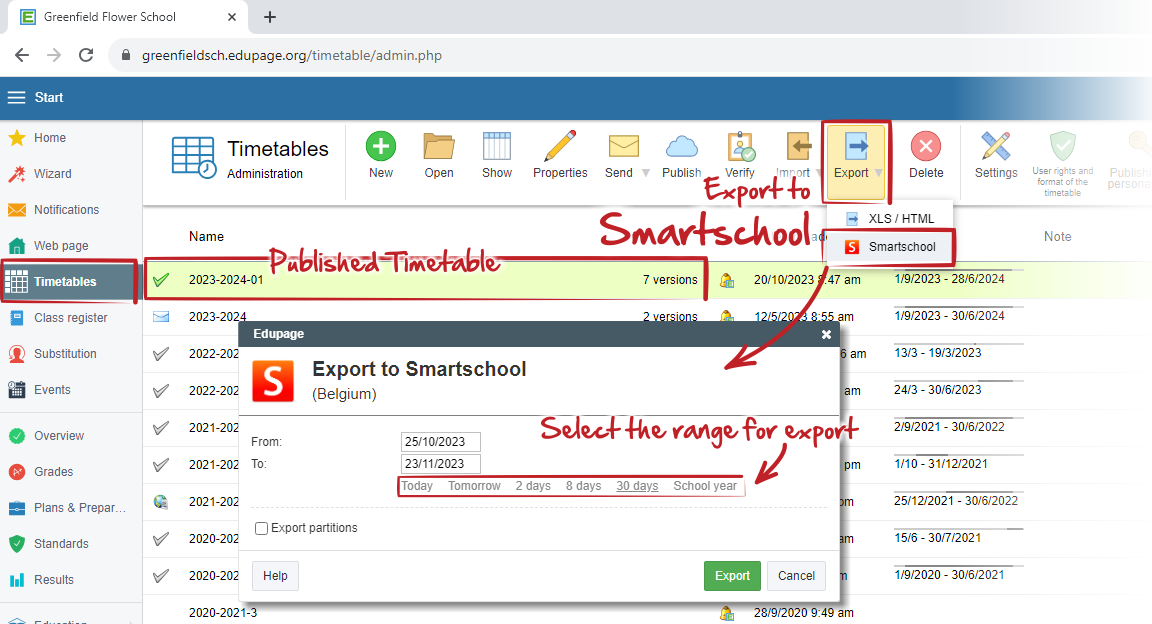This screenshot has width=1152, height=624.
Task: Set export range to 2 days
Action: pyautogui.click(x=533, y=486)
